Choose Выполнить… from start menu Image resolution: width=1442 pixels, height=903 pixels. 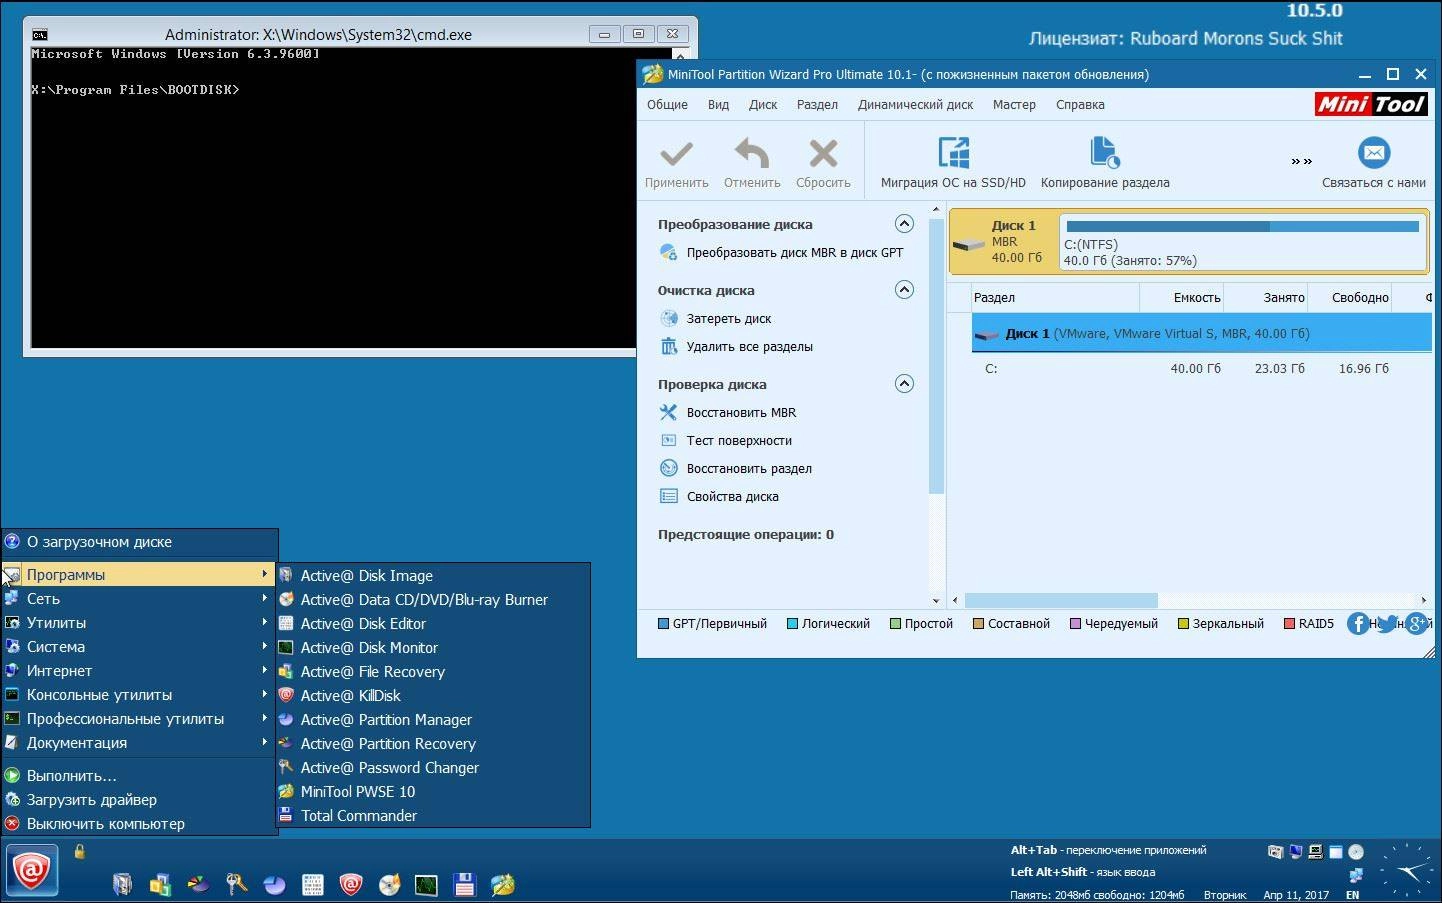click(140, 775)
